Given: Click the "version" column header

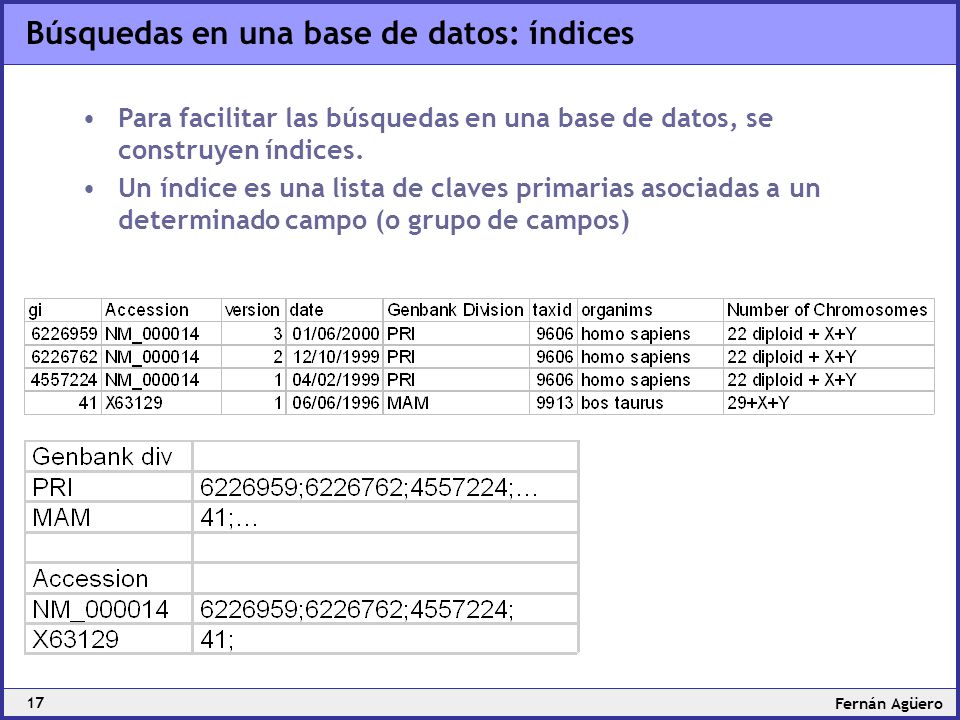Looking at the screenshot, I should 252,310.
